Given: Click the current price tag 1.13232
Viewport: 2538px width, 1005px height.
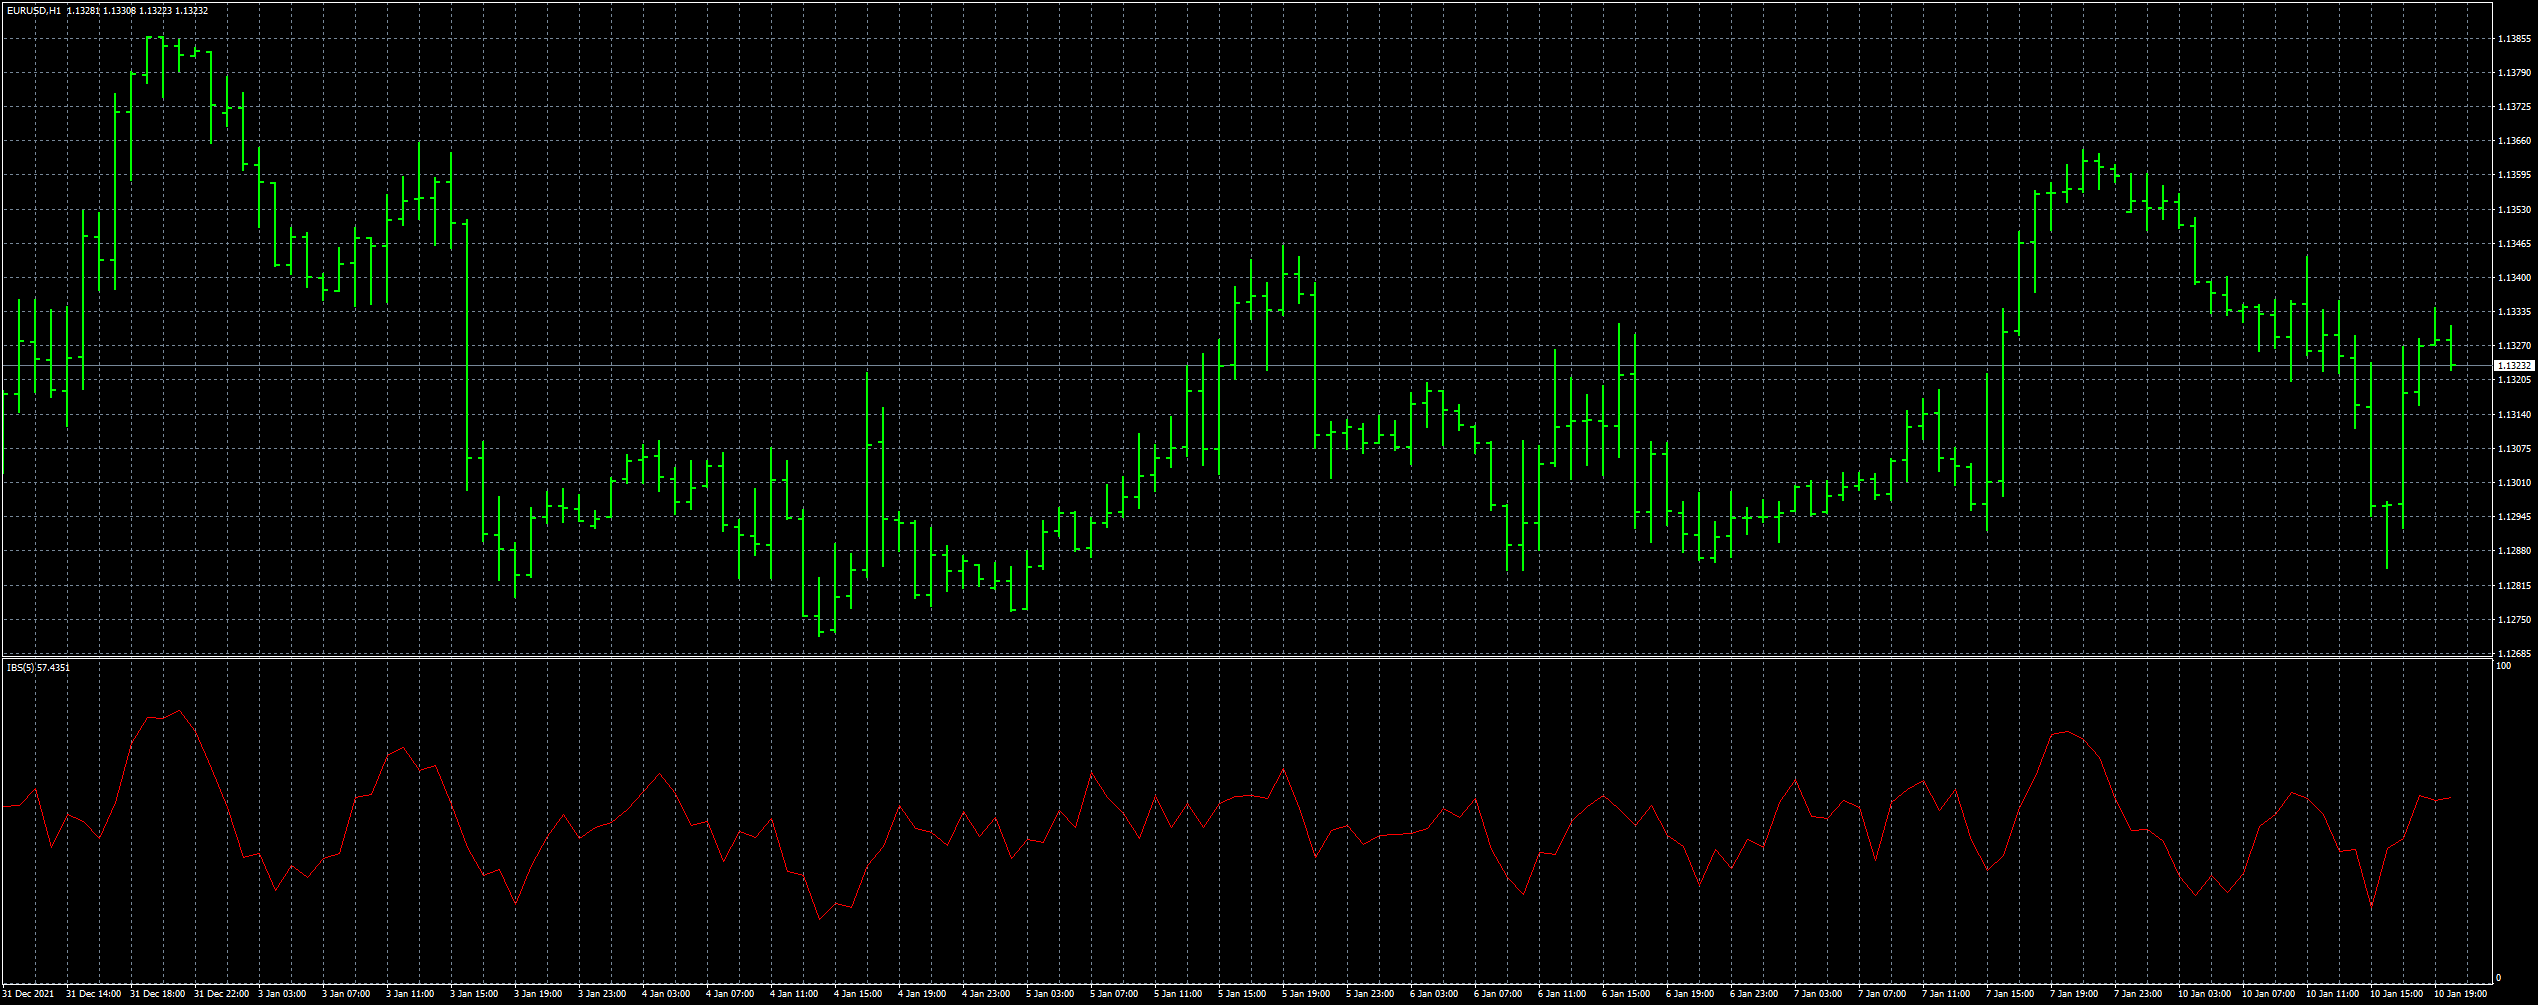Looking at the screenshot, I should (x=2513, y=366).
